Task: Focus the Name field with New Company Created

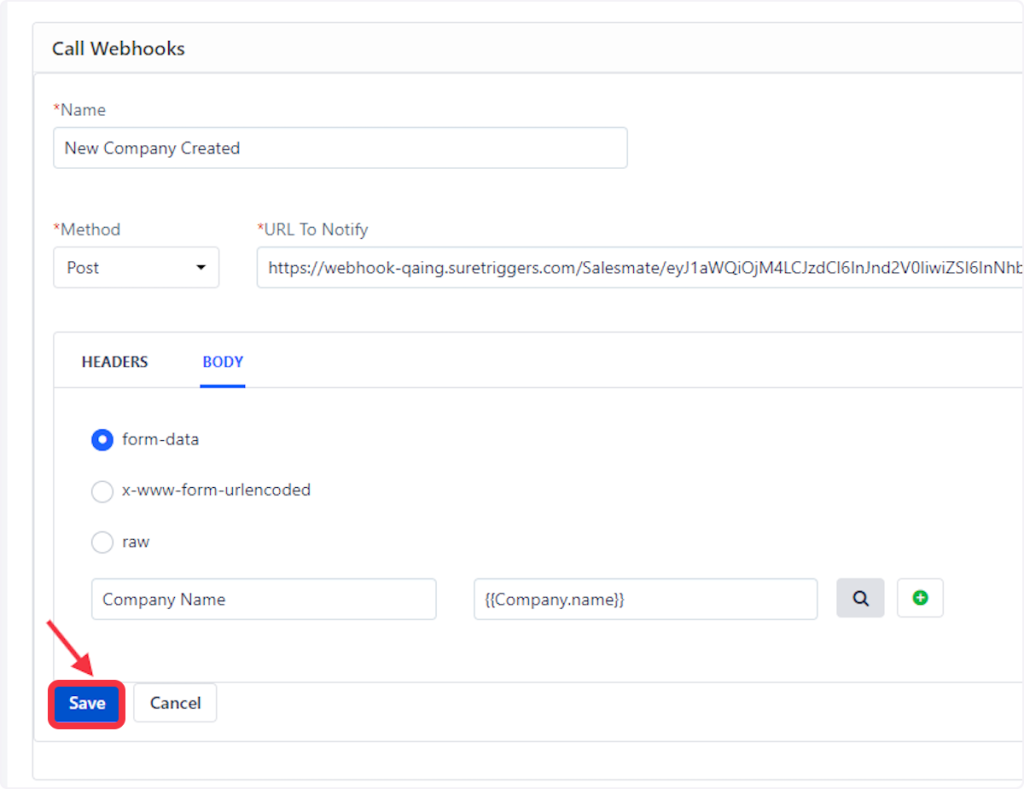Action: pos(340,148)
